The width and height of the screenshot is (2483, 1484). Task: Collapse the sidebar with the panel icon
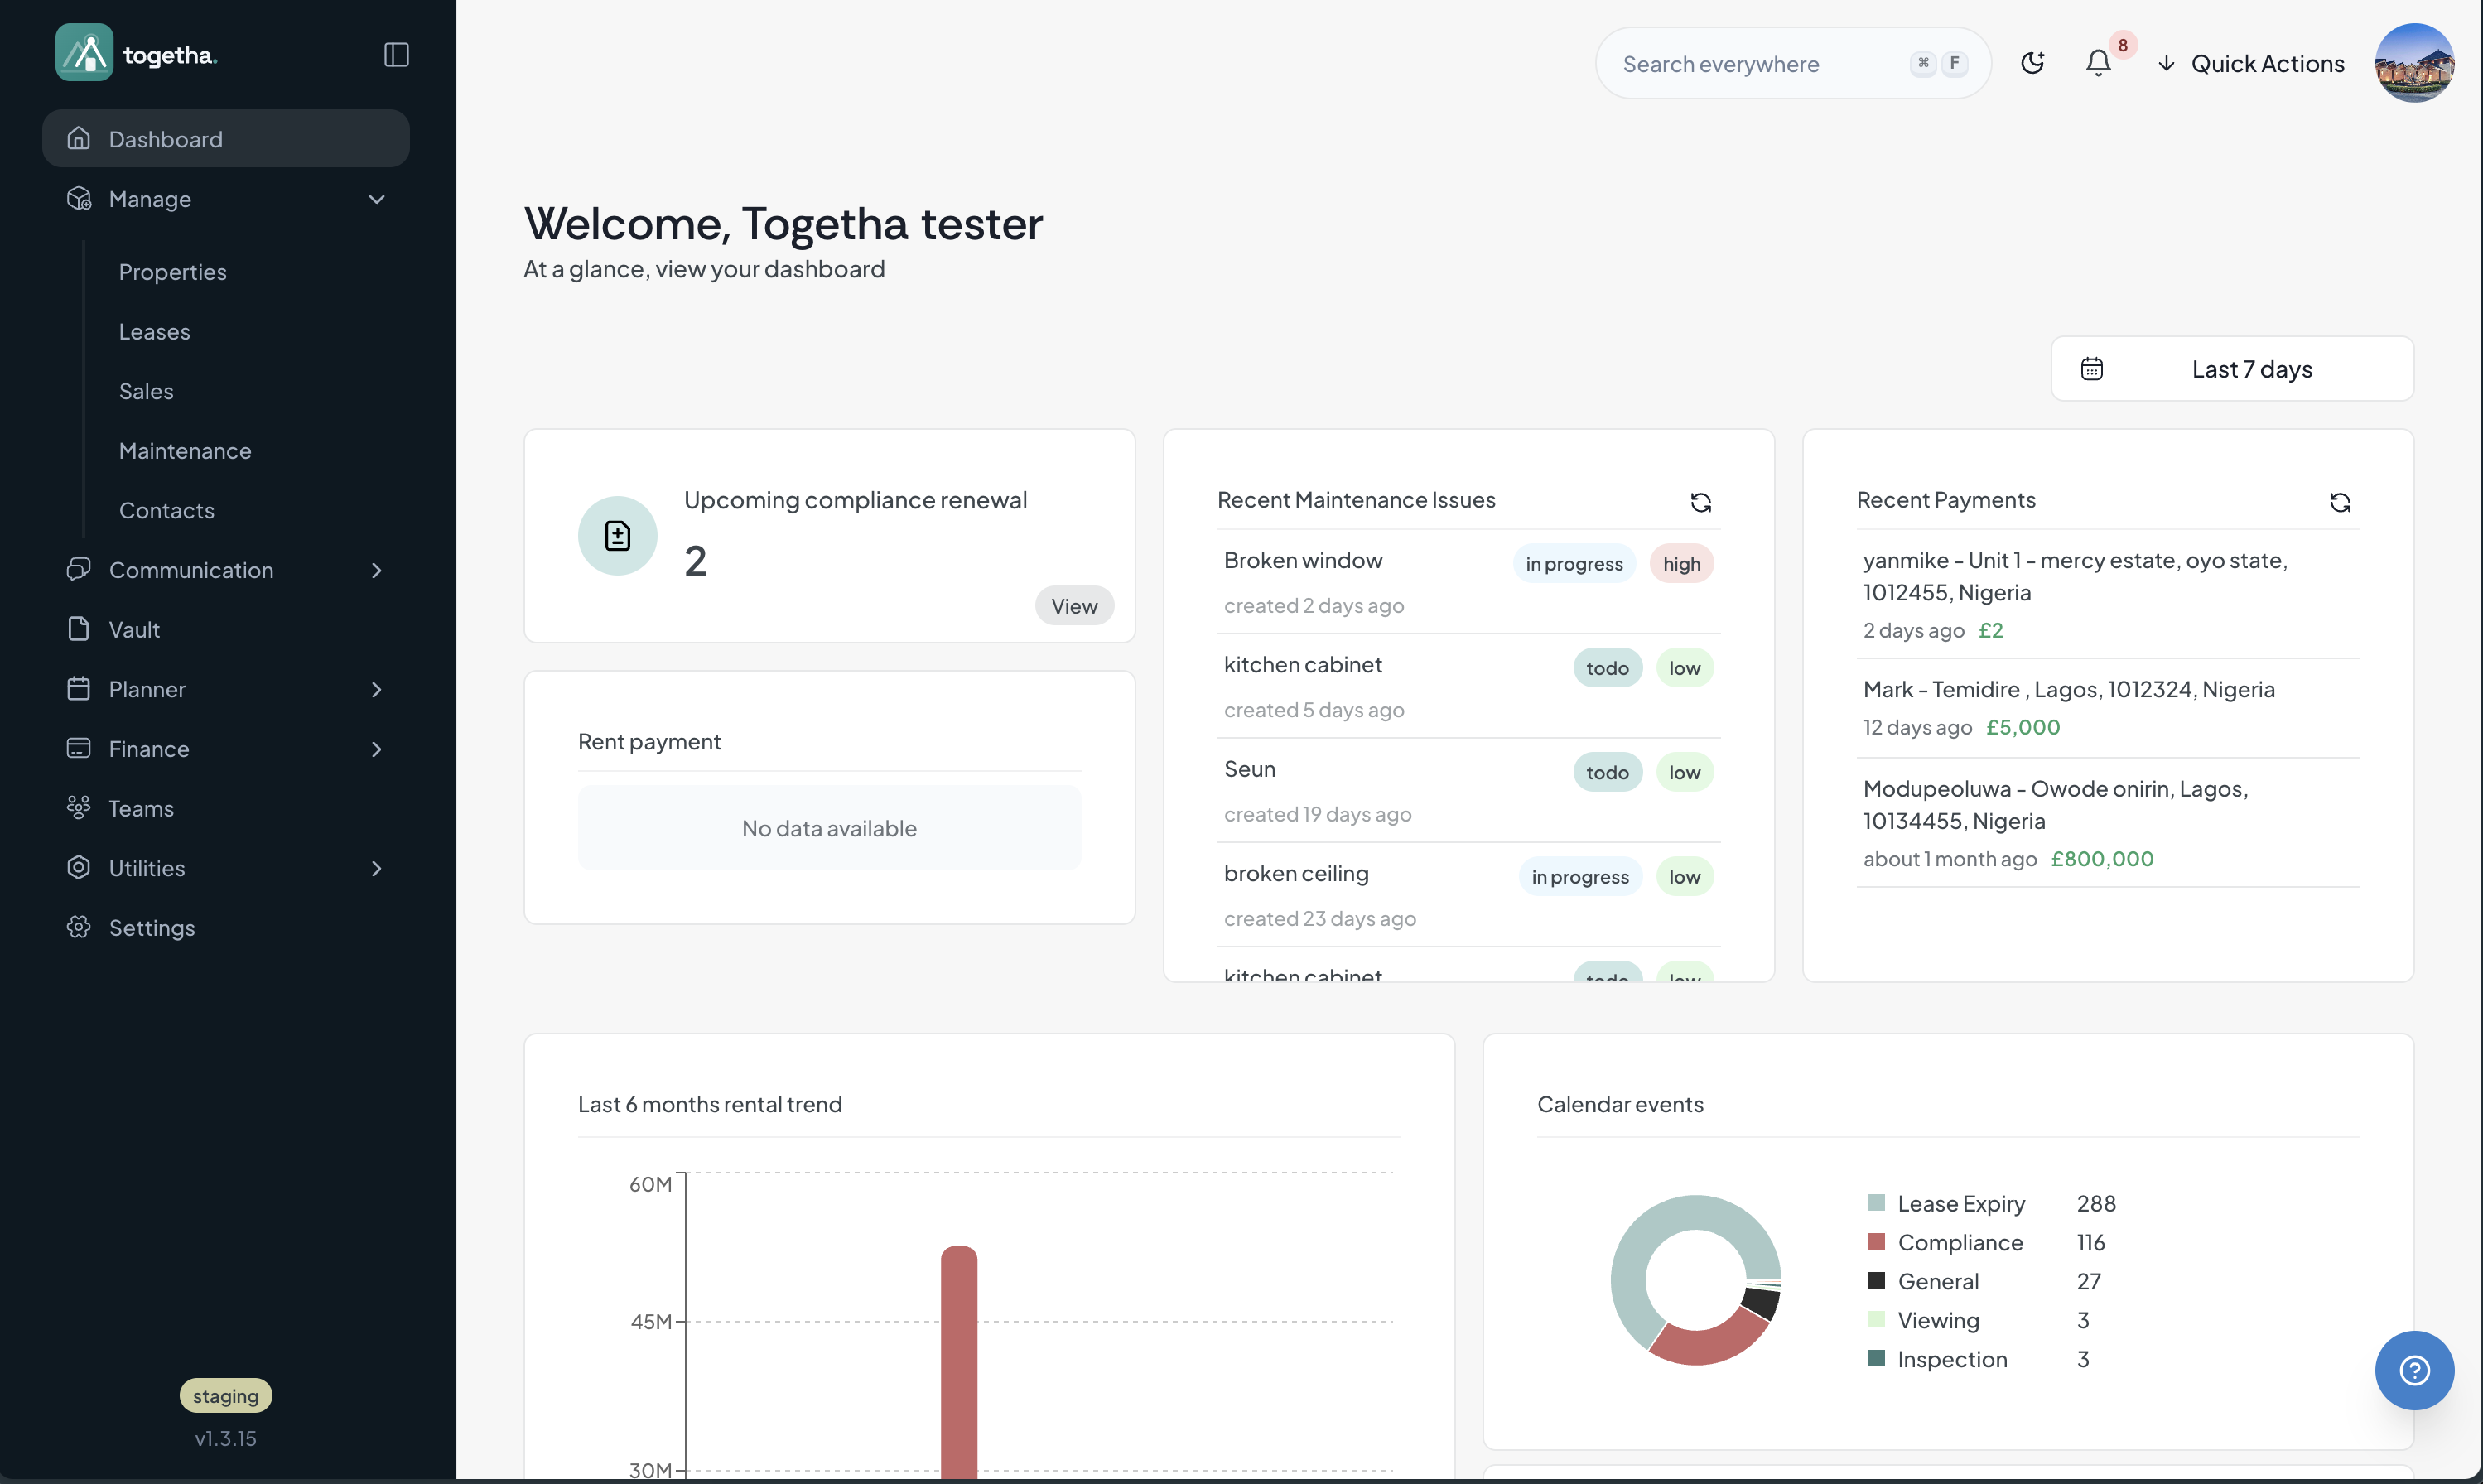396,54
